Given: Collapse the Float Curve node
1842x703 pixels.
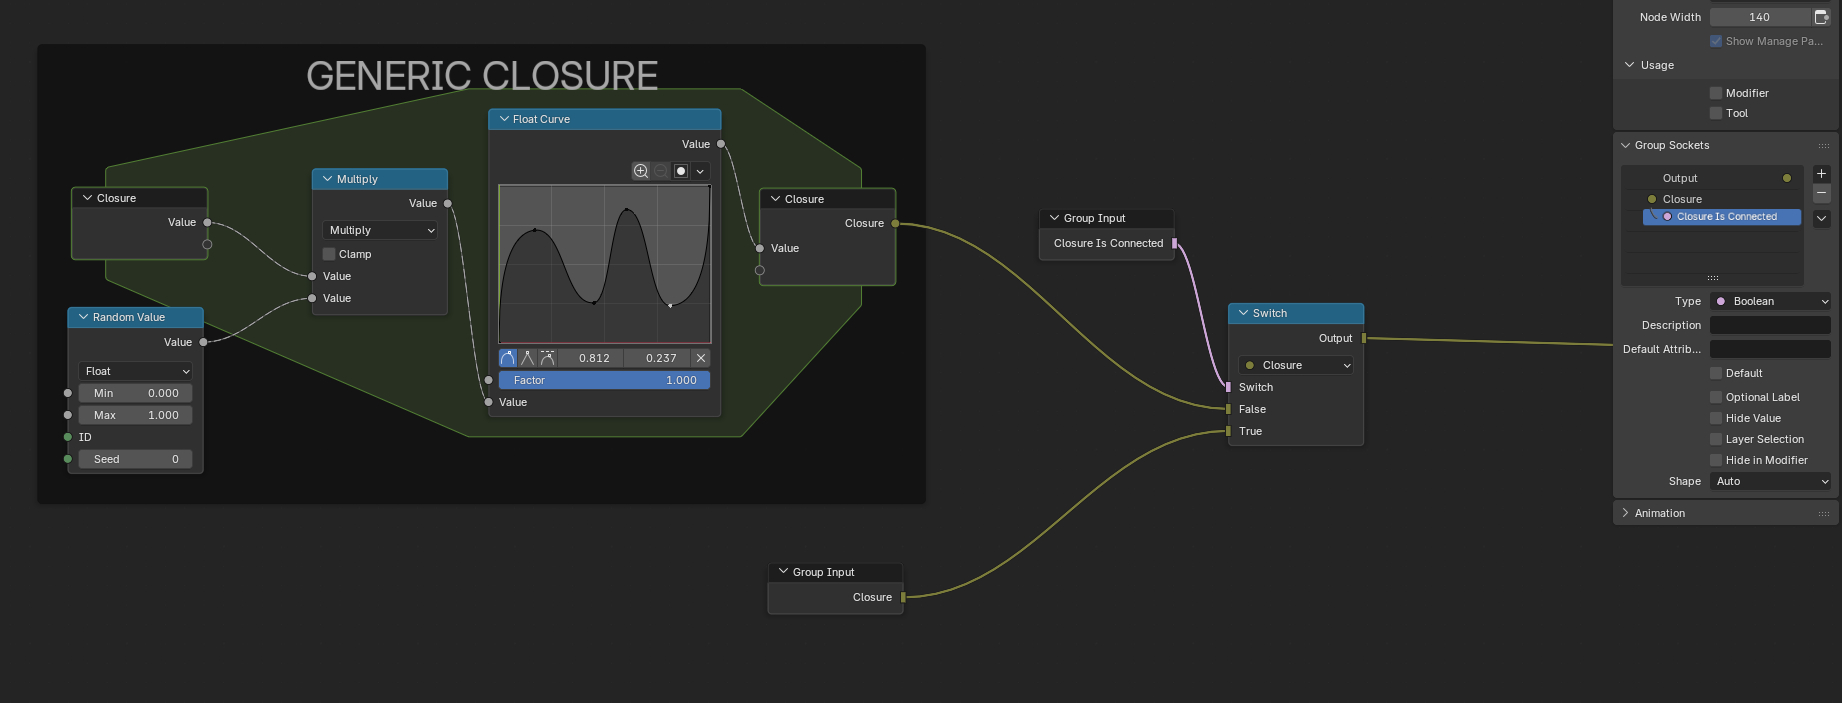Looking at the screenshot, I should pyautogui.click(x=504, y=119).
